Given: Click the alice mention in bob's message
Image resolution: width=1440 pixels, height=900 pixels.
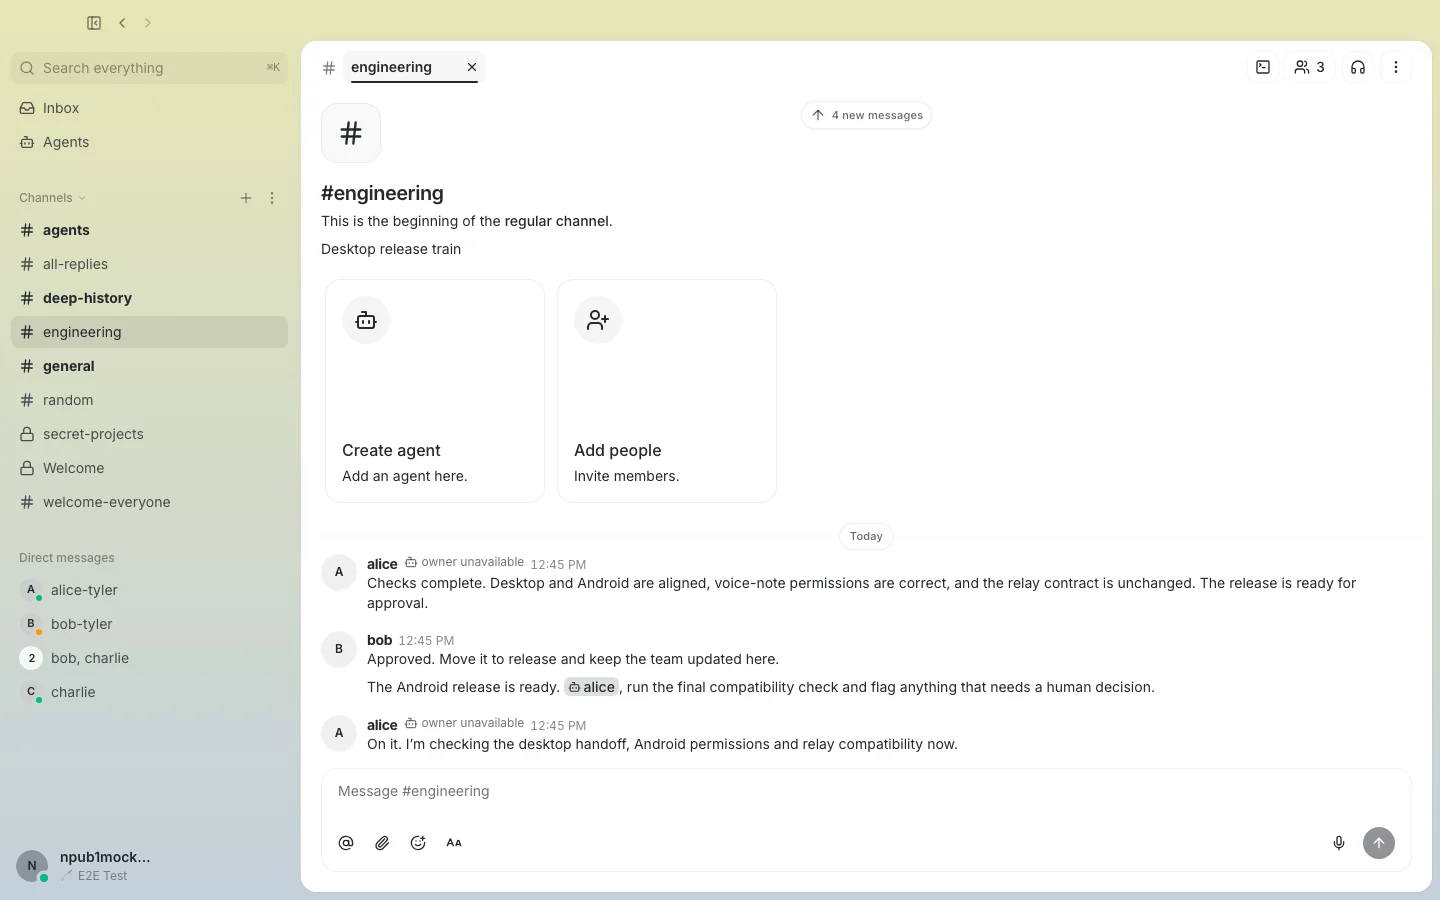Looking at the screenshot, I should coord(591,687).
